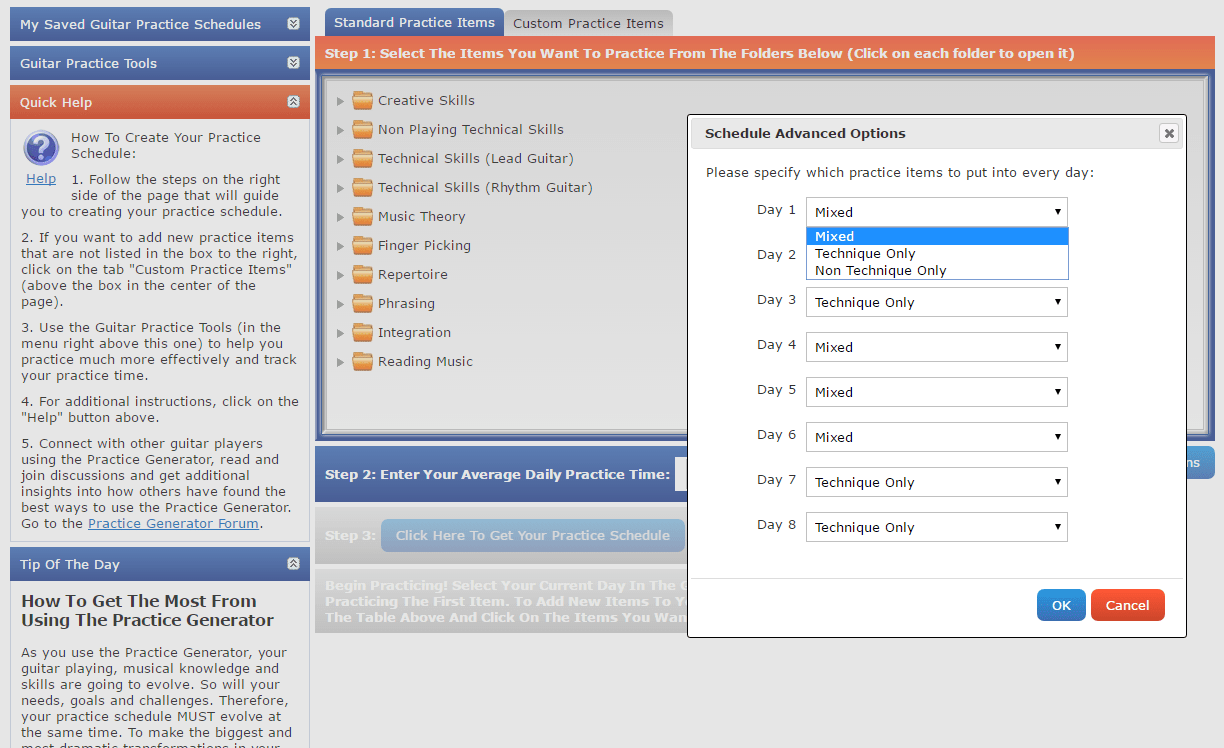Click the Music Theory folder icon
This screenshot has width=1224, height=748.
tap(362, 216)
